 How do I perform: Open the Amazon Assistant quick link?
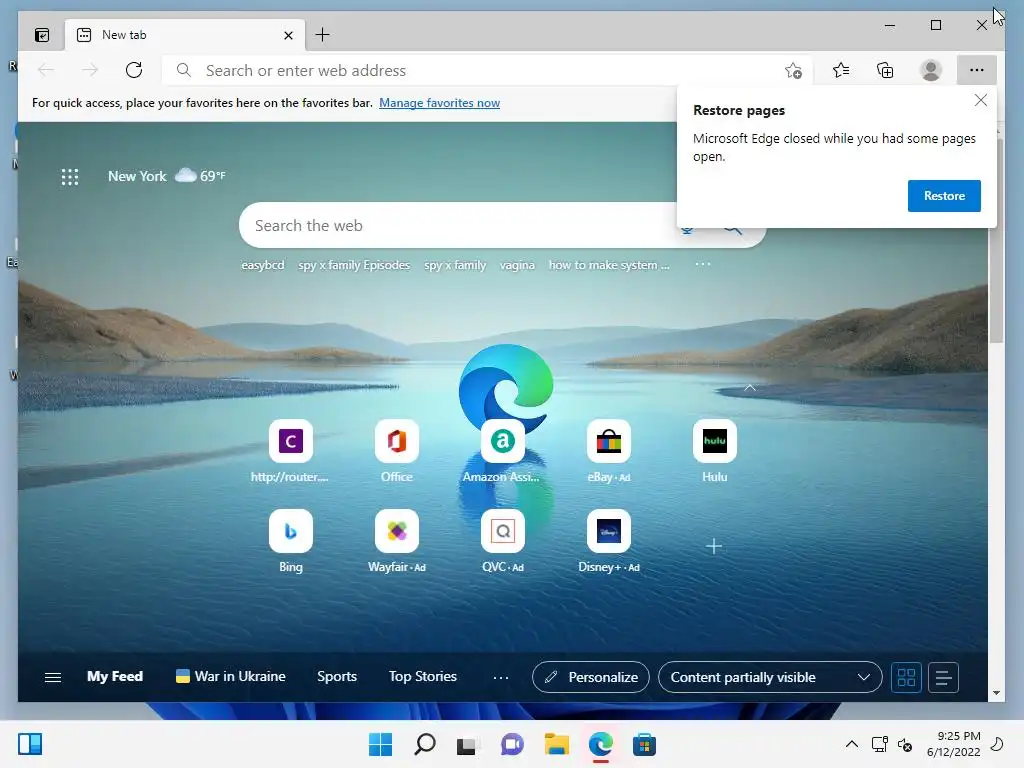[502, 451]
